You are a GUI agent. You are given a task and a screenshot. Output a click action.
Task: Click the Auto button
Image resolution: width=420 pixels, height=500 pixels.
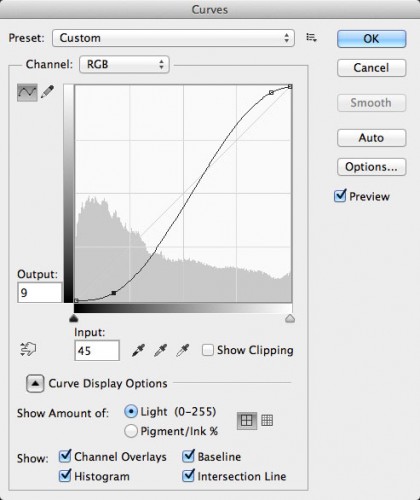[371, 138]
